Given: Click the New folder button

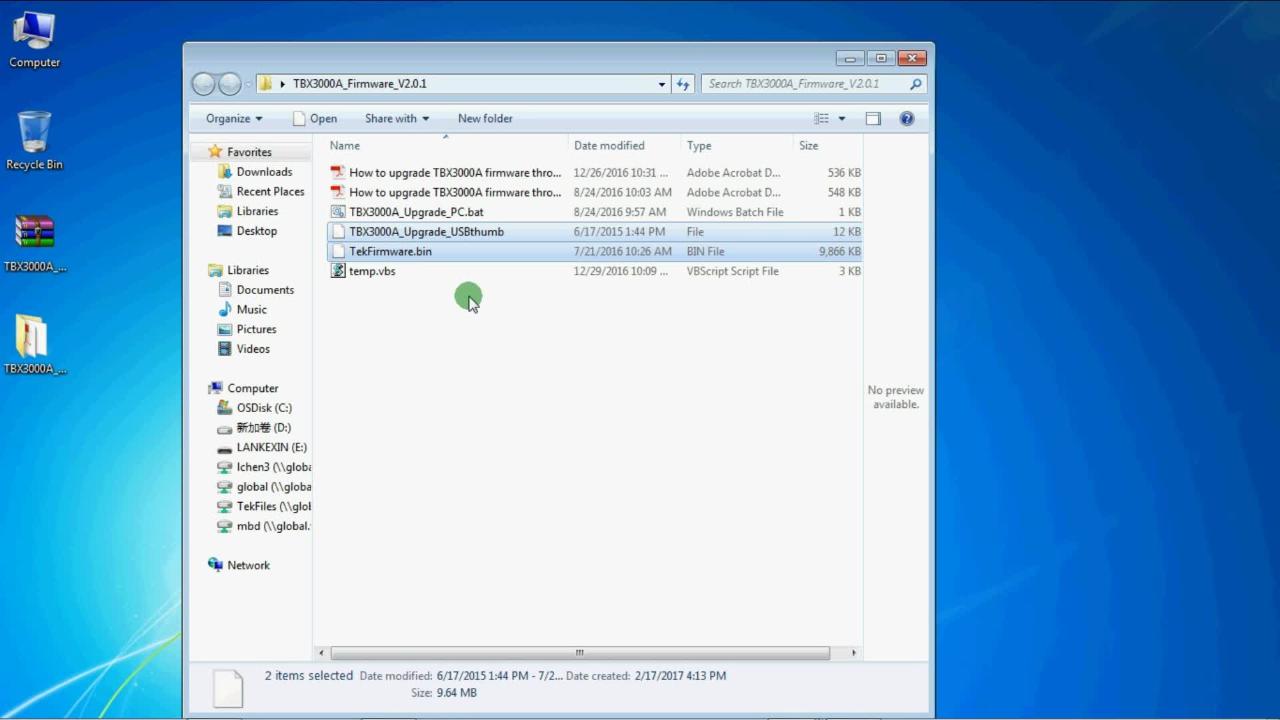Looking at the screenshot, I should [485, 118].
